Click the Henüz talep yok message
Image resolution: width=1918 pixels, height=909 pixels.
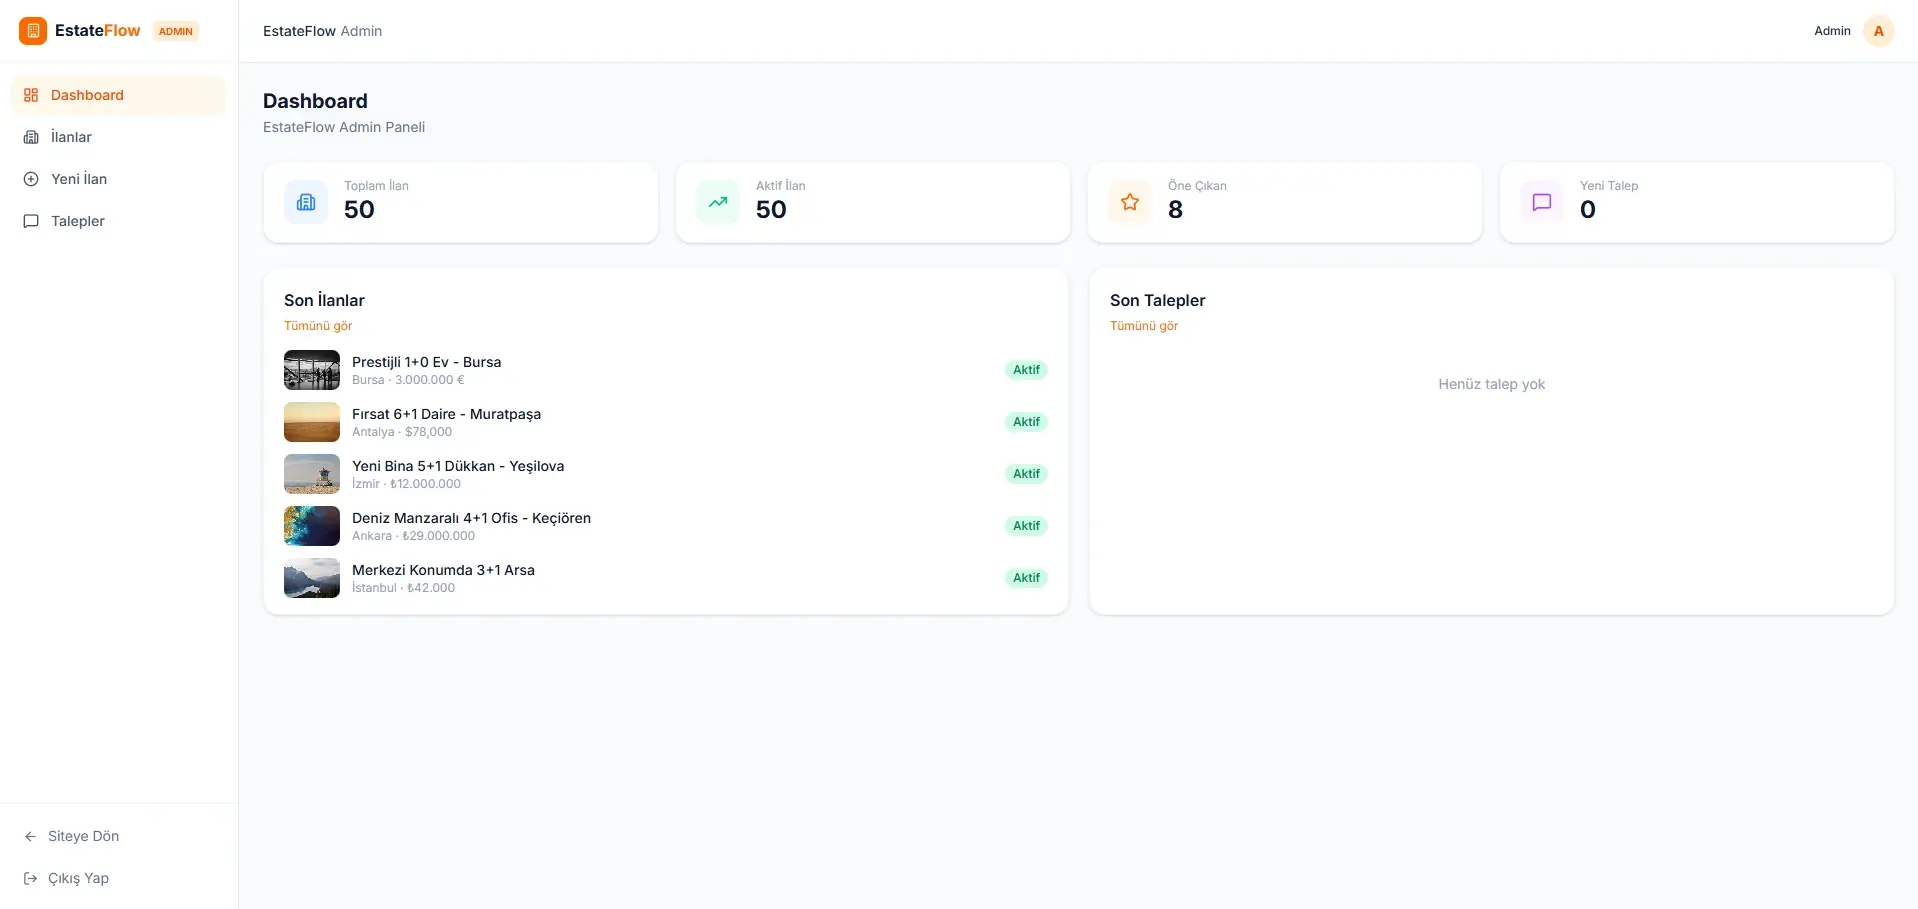point(1491,384)
